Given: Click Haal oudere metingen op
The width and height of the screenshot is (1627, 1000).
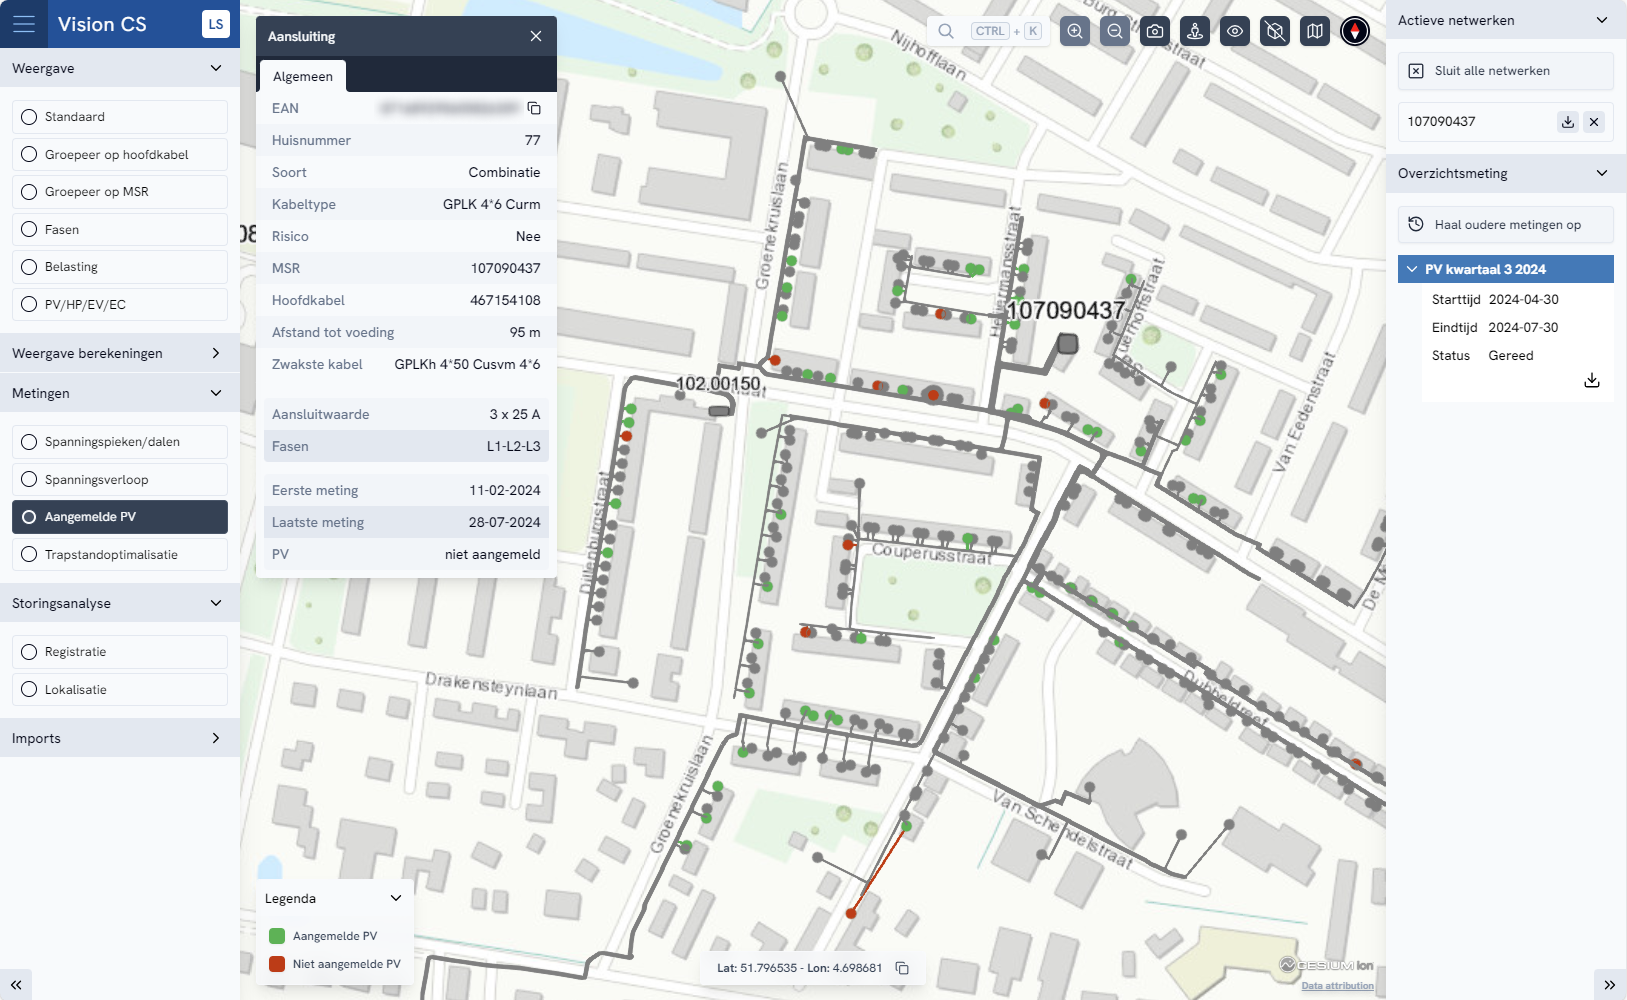Looking at the screenshot, I should click(x=1505, y=225).
